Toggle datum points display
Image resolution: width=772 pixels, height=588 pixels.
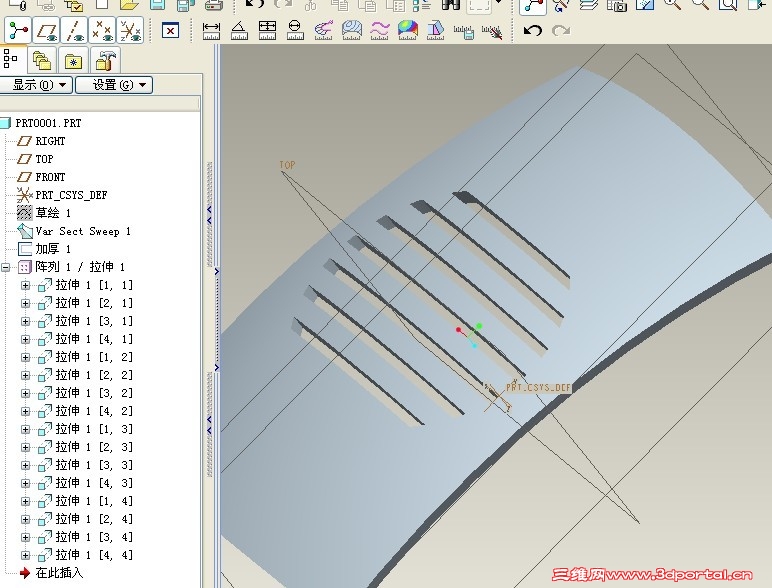[x=102, y=31]
